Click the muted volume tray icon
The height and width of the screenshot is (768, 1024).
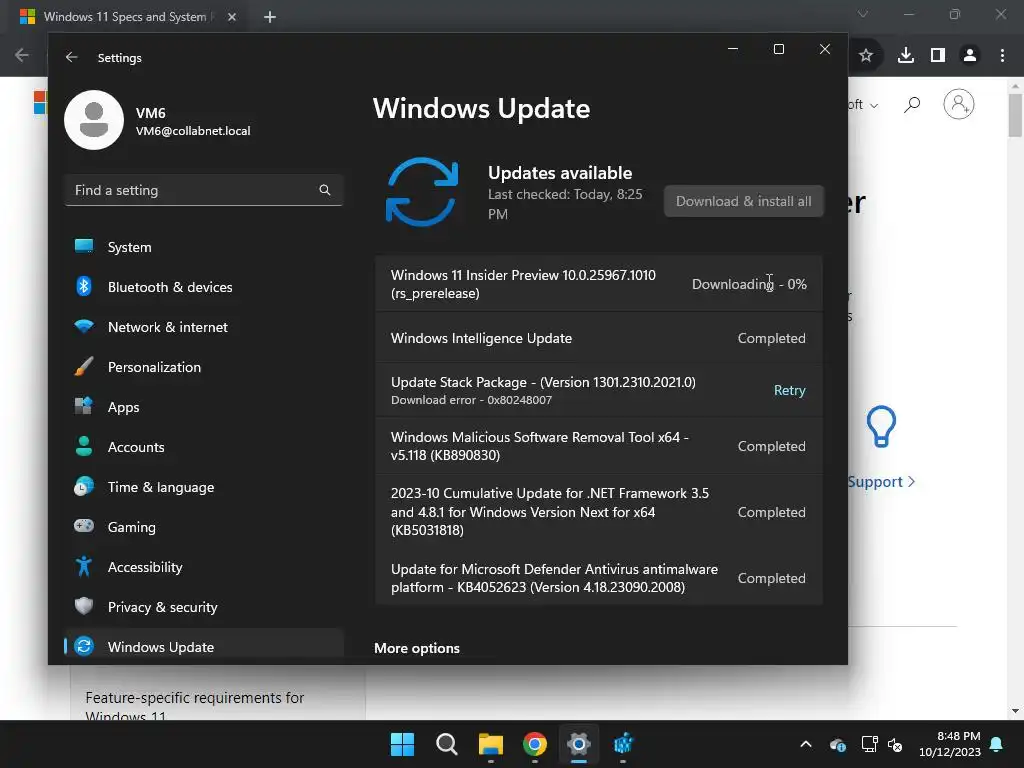click(x=895, y=744)
